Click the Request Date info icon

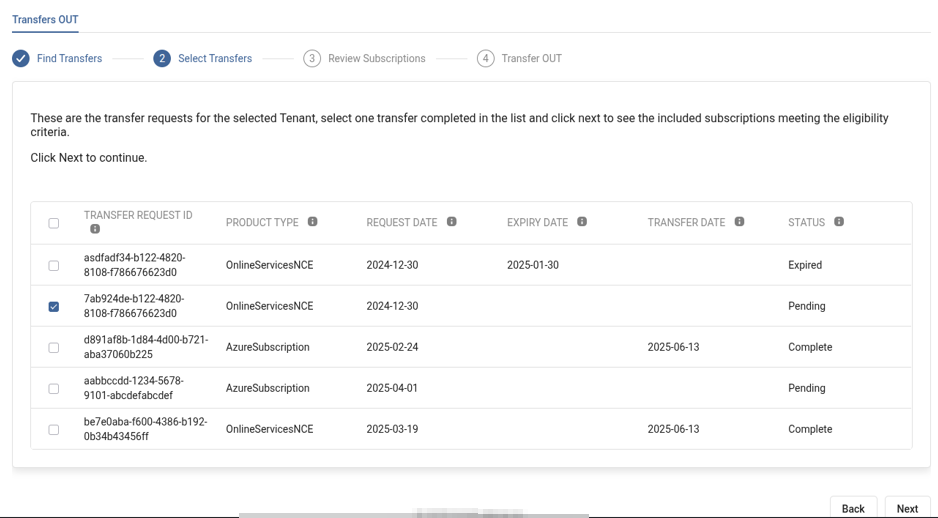click(x=452, y=222)
